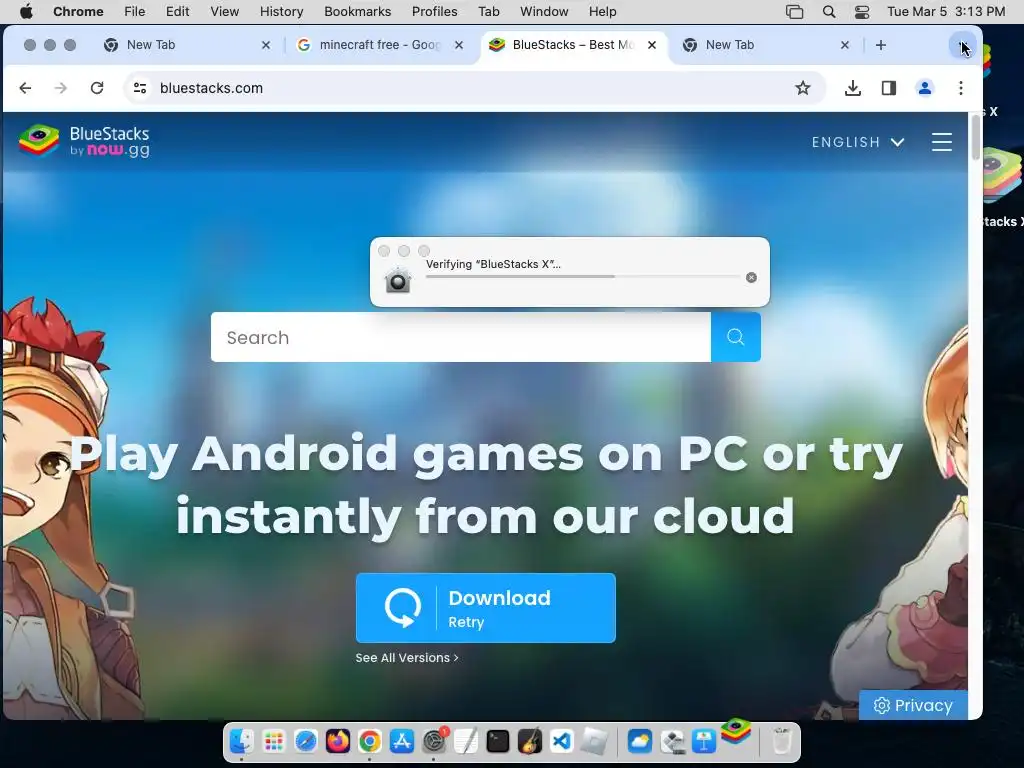
Task: Open Chrome profile avatar icon
Action: point(924,88)
